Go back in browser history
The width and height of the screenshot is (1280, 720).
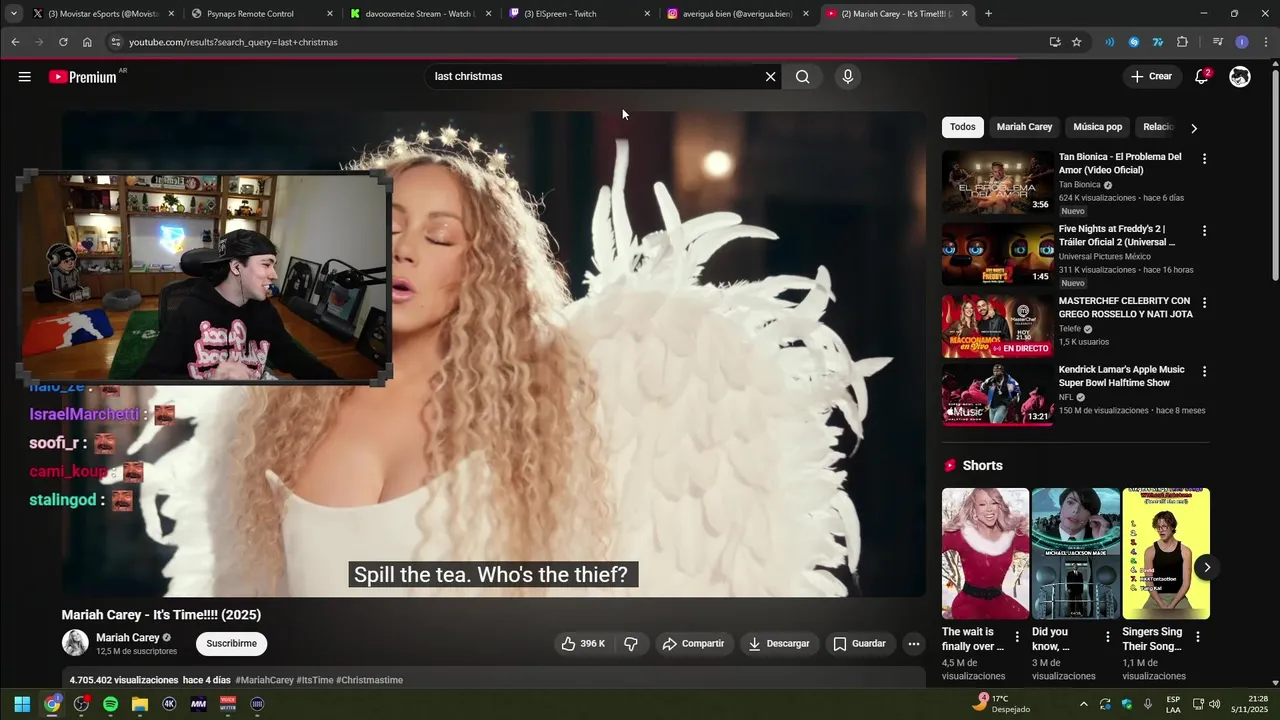pyautogui.click(x=15, y=42)
